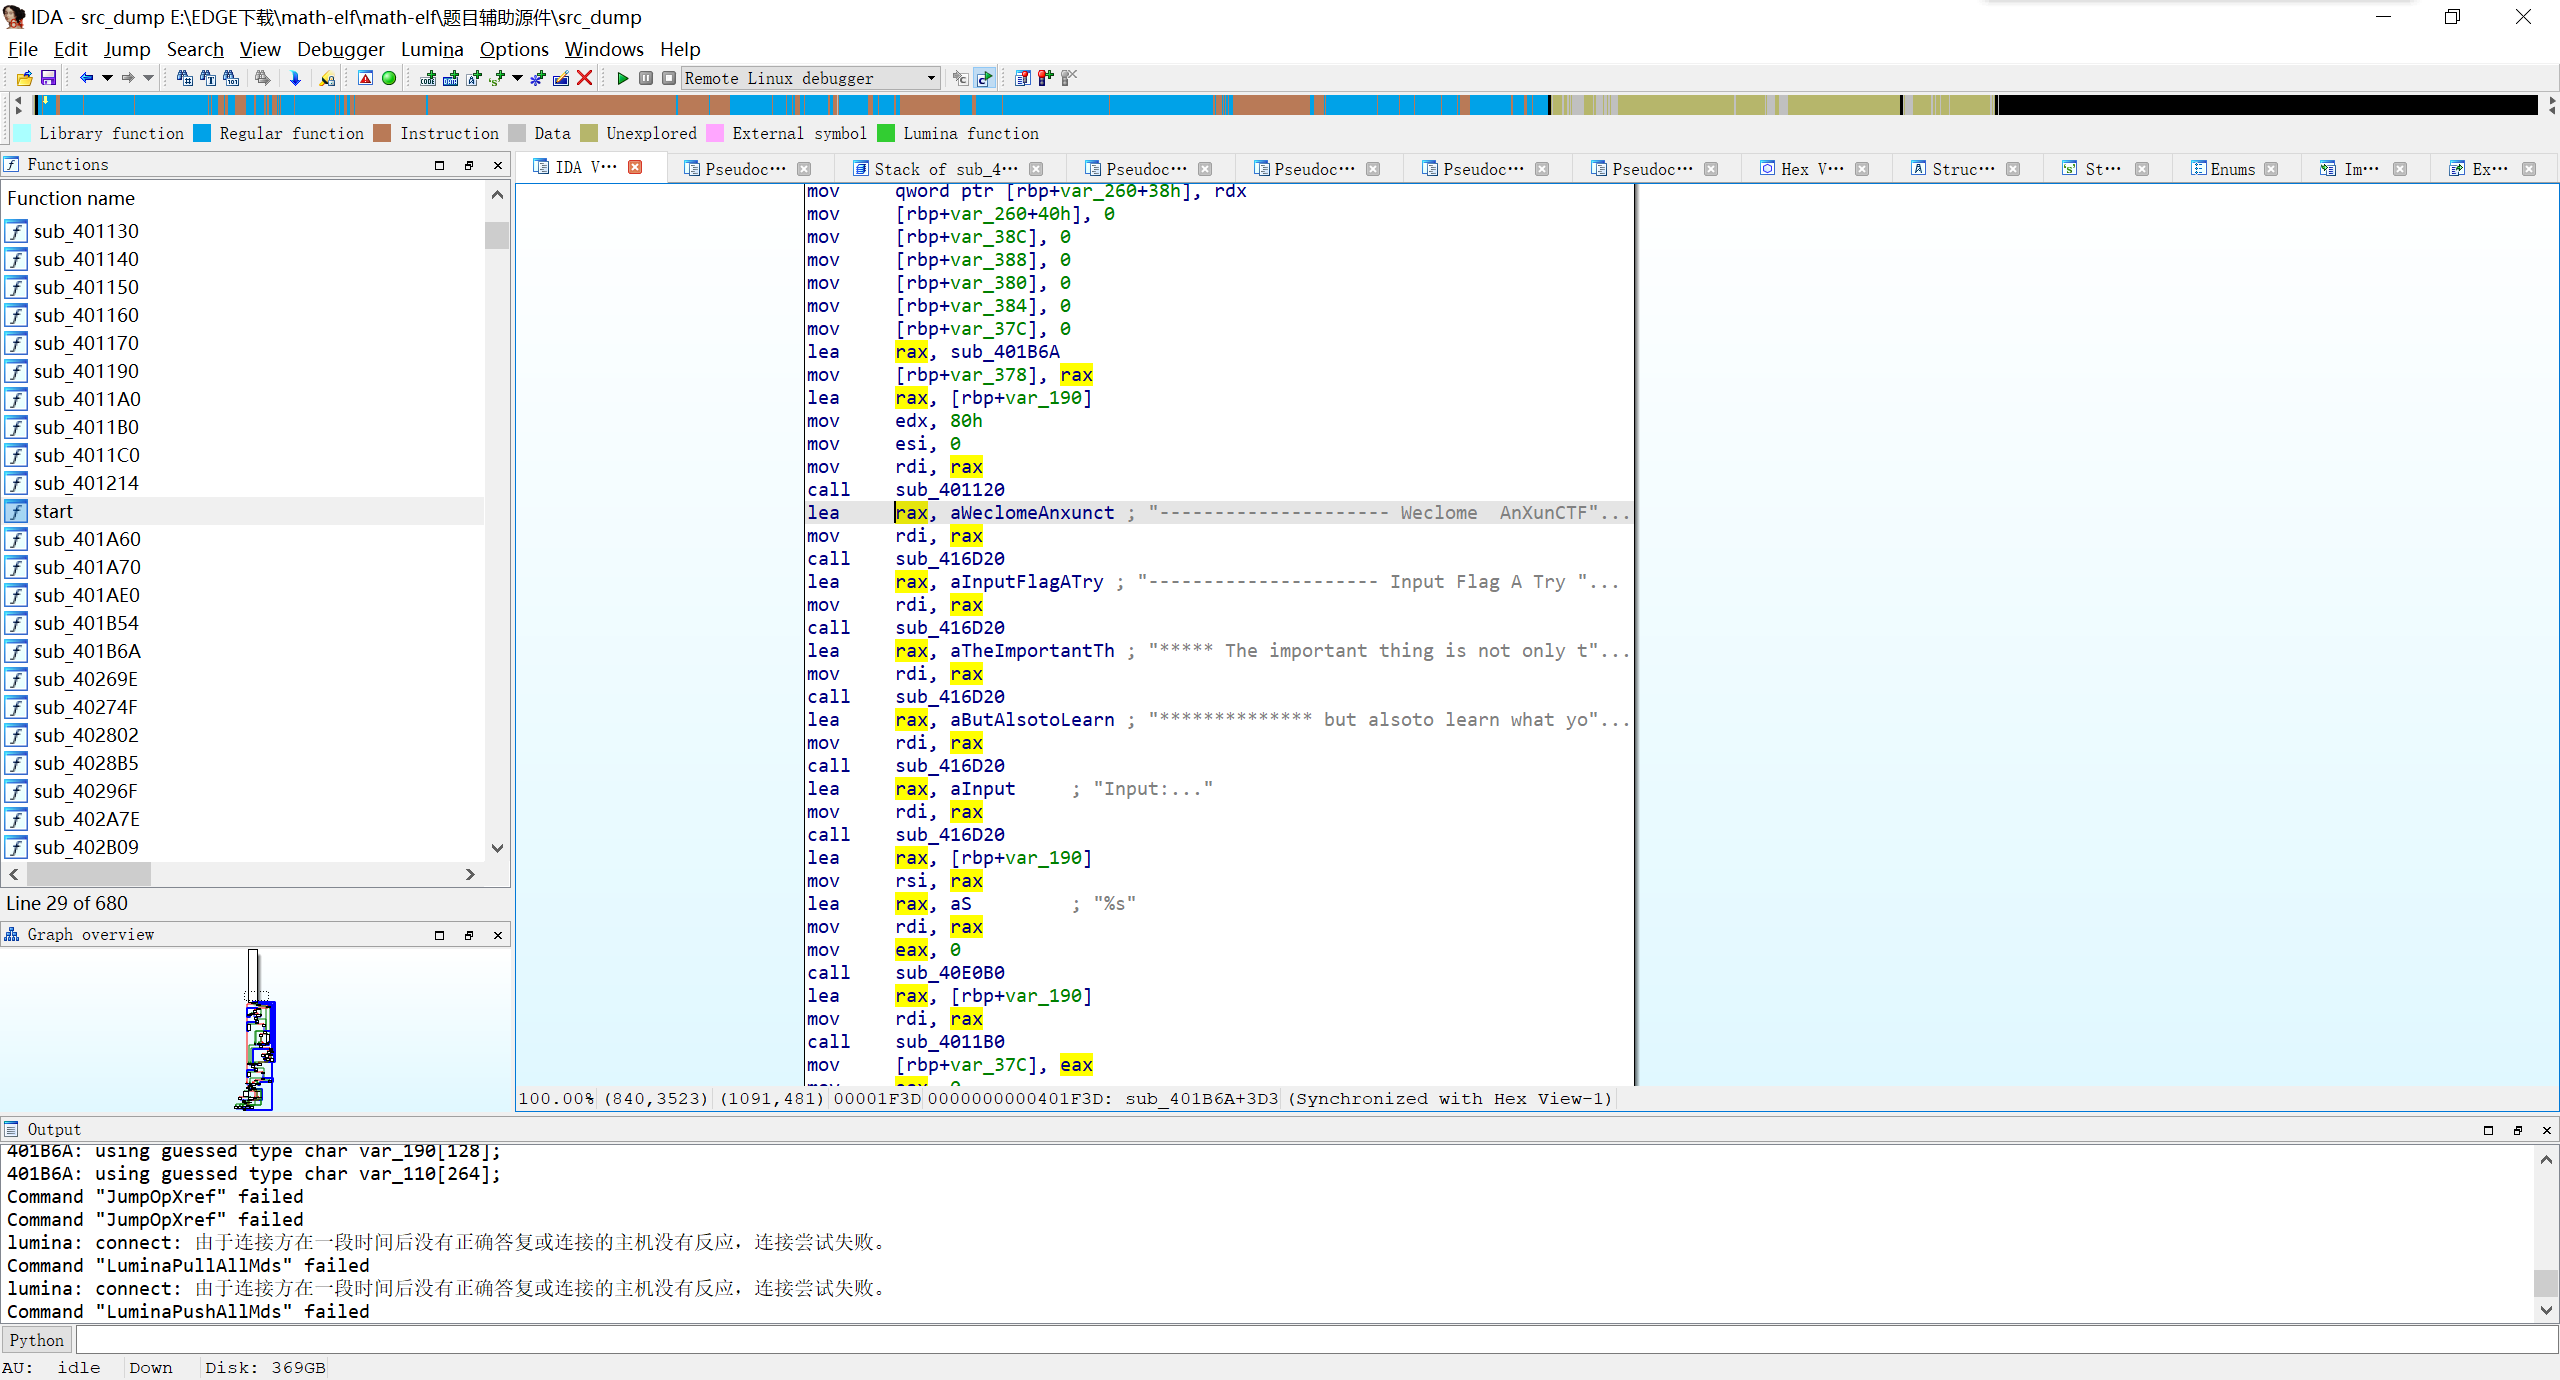The width and height of the screenshot is (2560, 1380).
Task: Click the red X delete icon in toolbar
Action: (585, 78)
